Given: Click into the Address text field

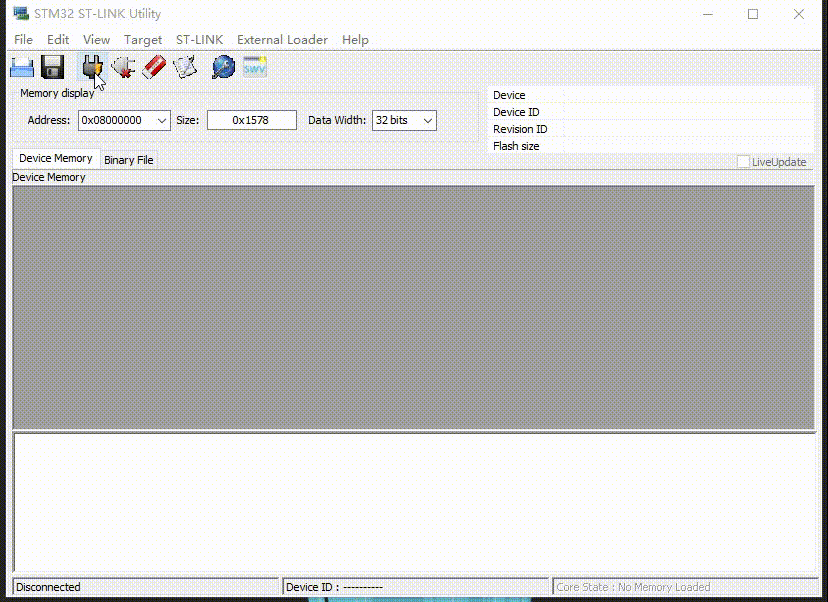Looking at the screenshot, I should point(116,120).
